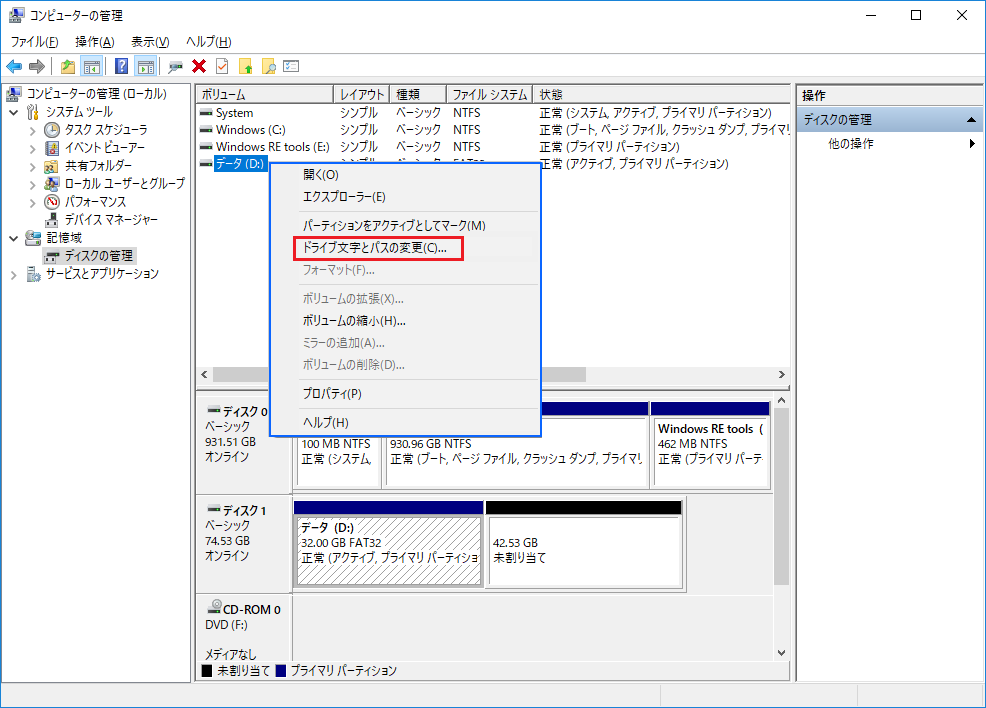Select デバイス マネージャー in the tree

click(110, 220)
